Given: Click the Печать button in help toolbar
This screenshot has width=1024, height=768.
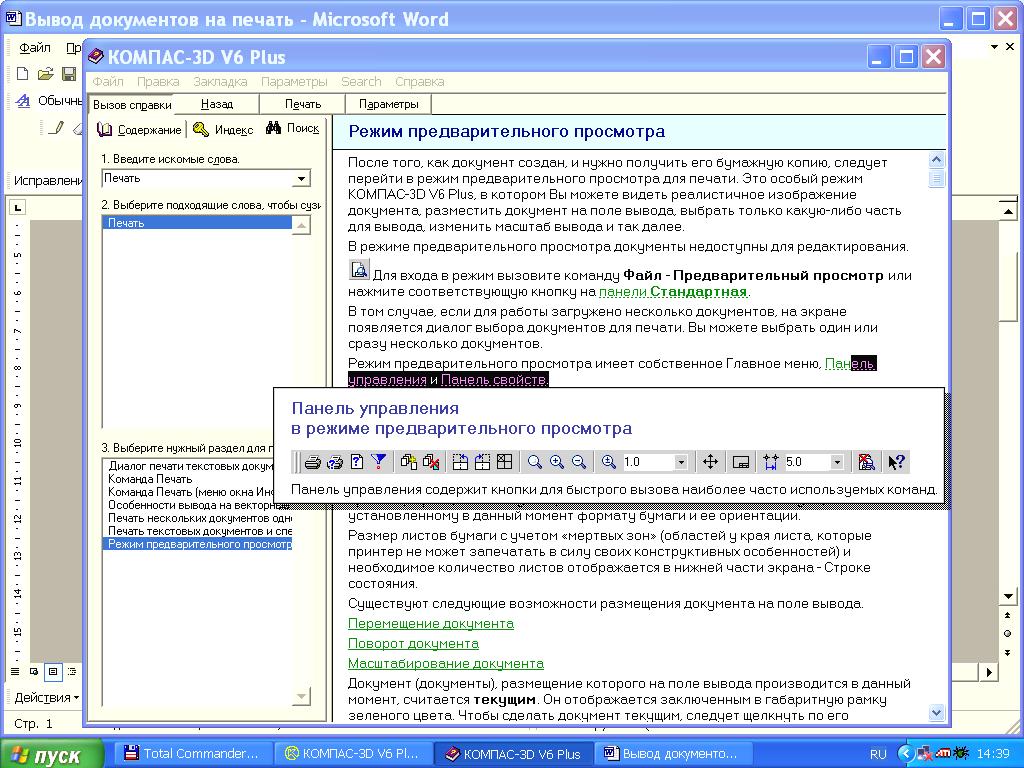Looking at the screenshot, I should [303, 104].
